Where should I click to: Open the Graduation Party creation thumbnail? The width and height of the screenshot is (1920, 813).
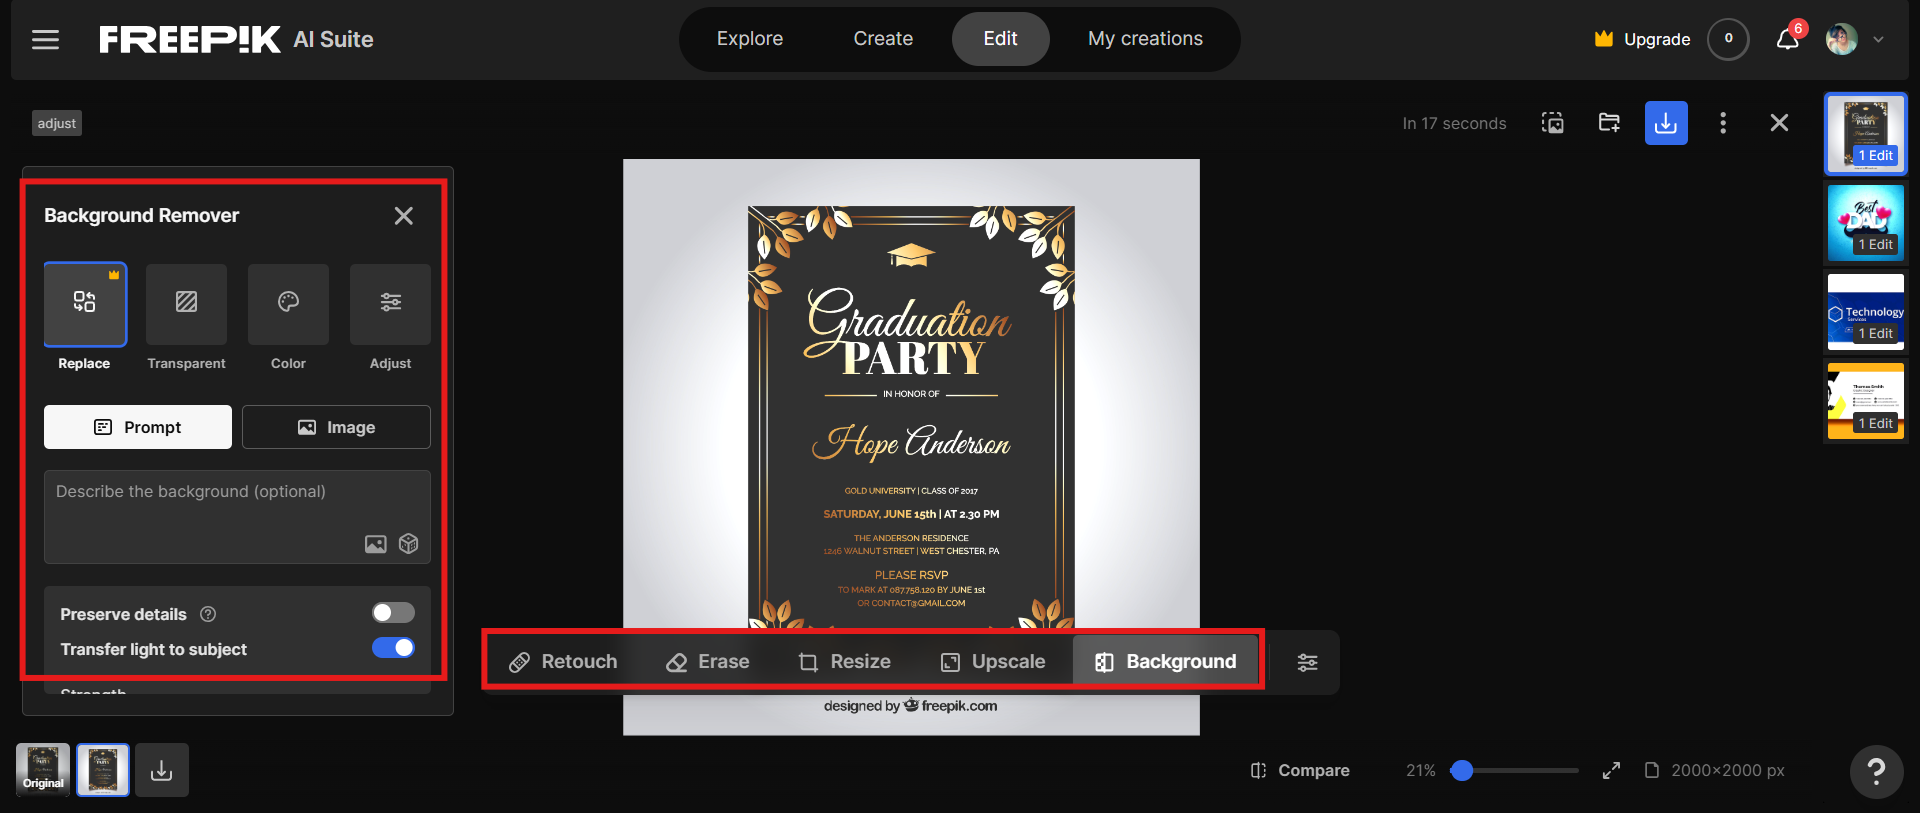click(x=1866, y=134)
